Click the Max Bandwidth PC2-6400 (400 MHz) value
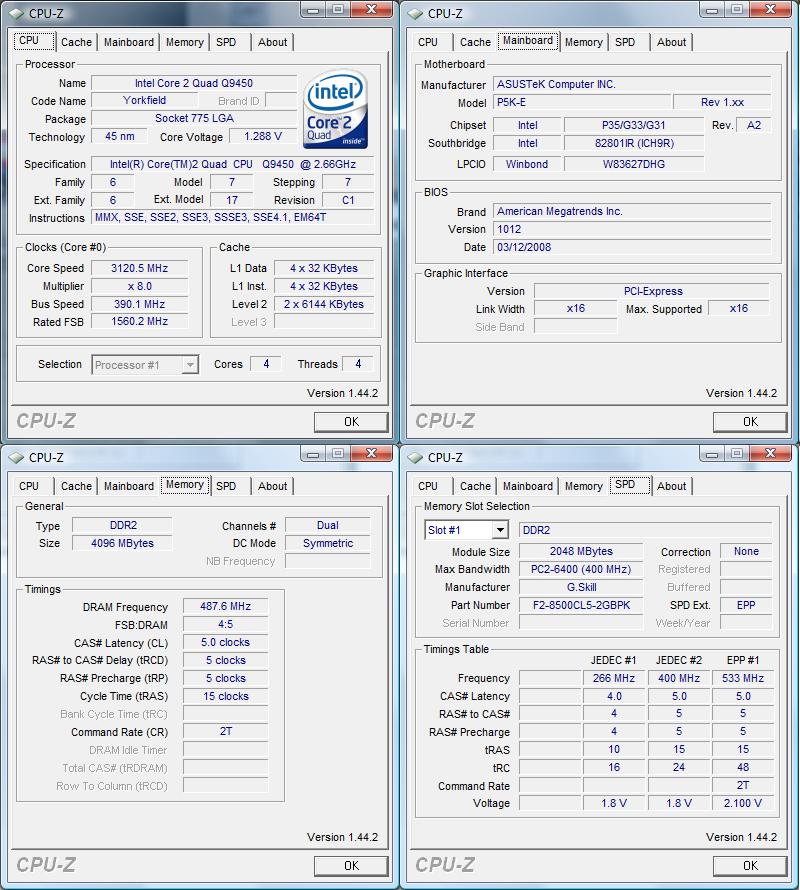 point(581,569)
